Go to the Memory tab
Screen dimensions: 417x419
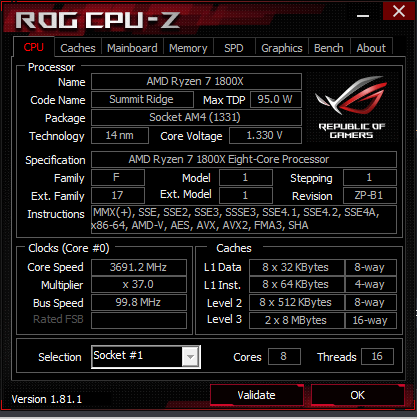(x=188, y=48)
